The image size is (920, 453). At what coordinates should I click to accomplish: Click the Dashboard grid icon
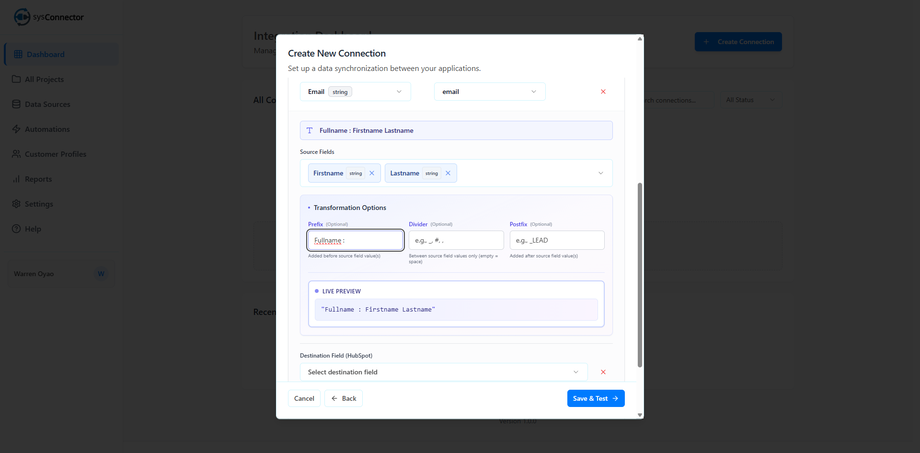point(18,55)
